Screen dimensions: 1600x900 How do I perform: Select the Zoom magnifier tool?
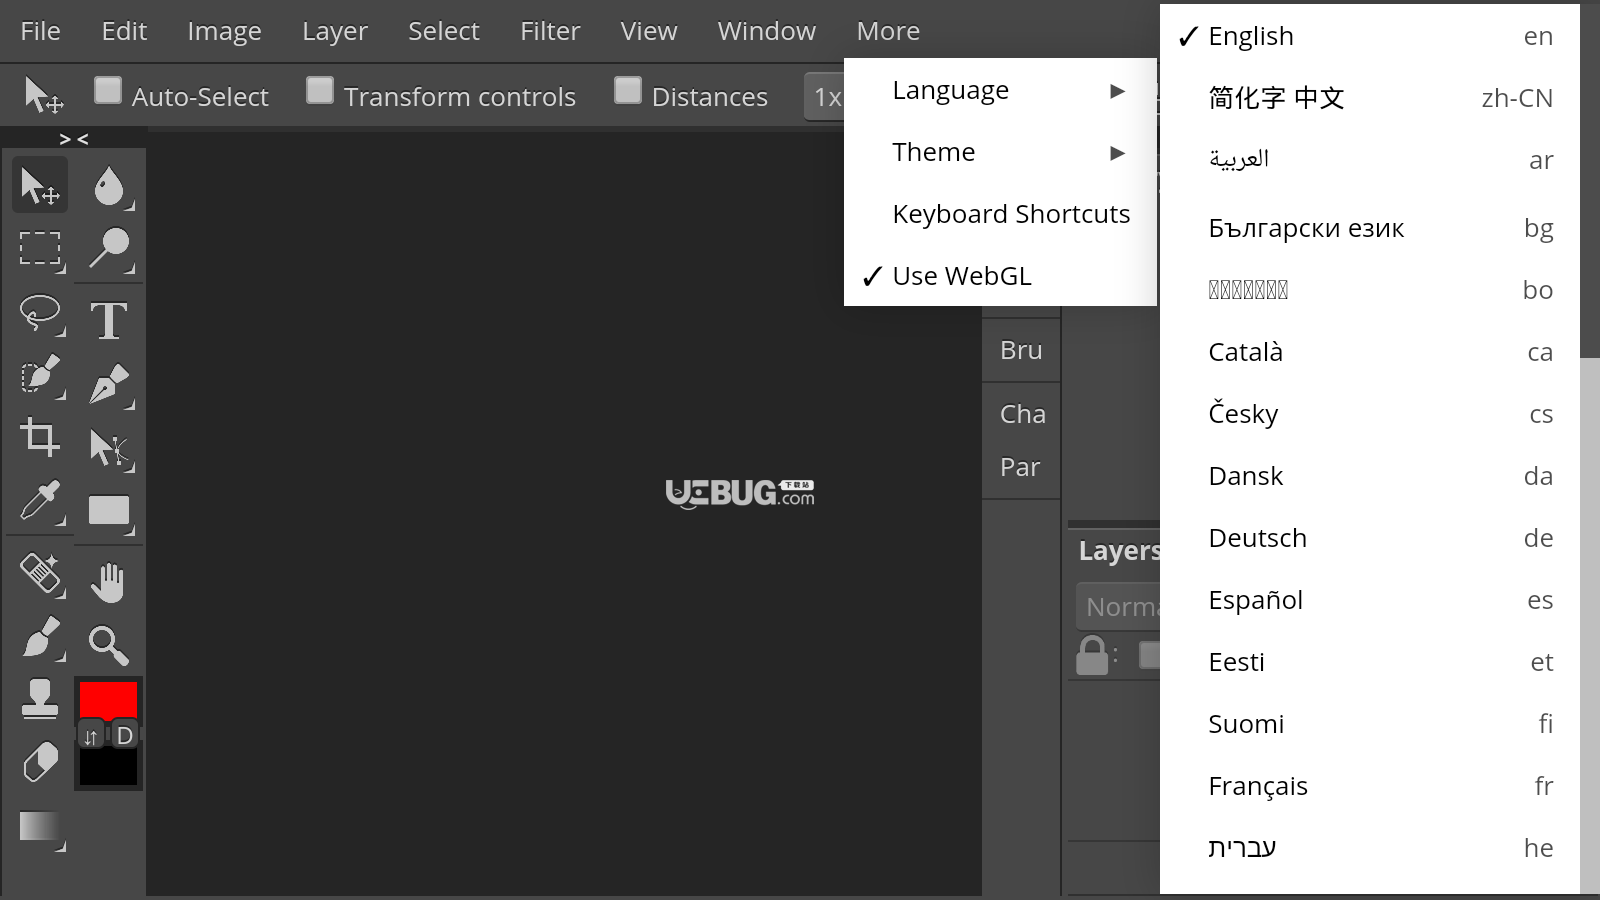(x=109, y=645)
